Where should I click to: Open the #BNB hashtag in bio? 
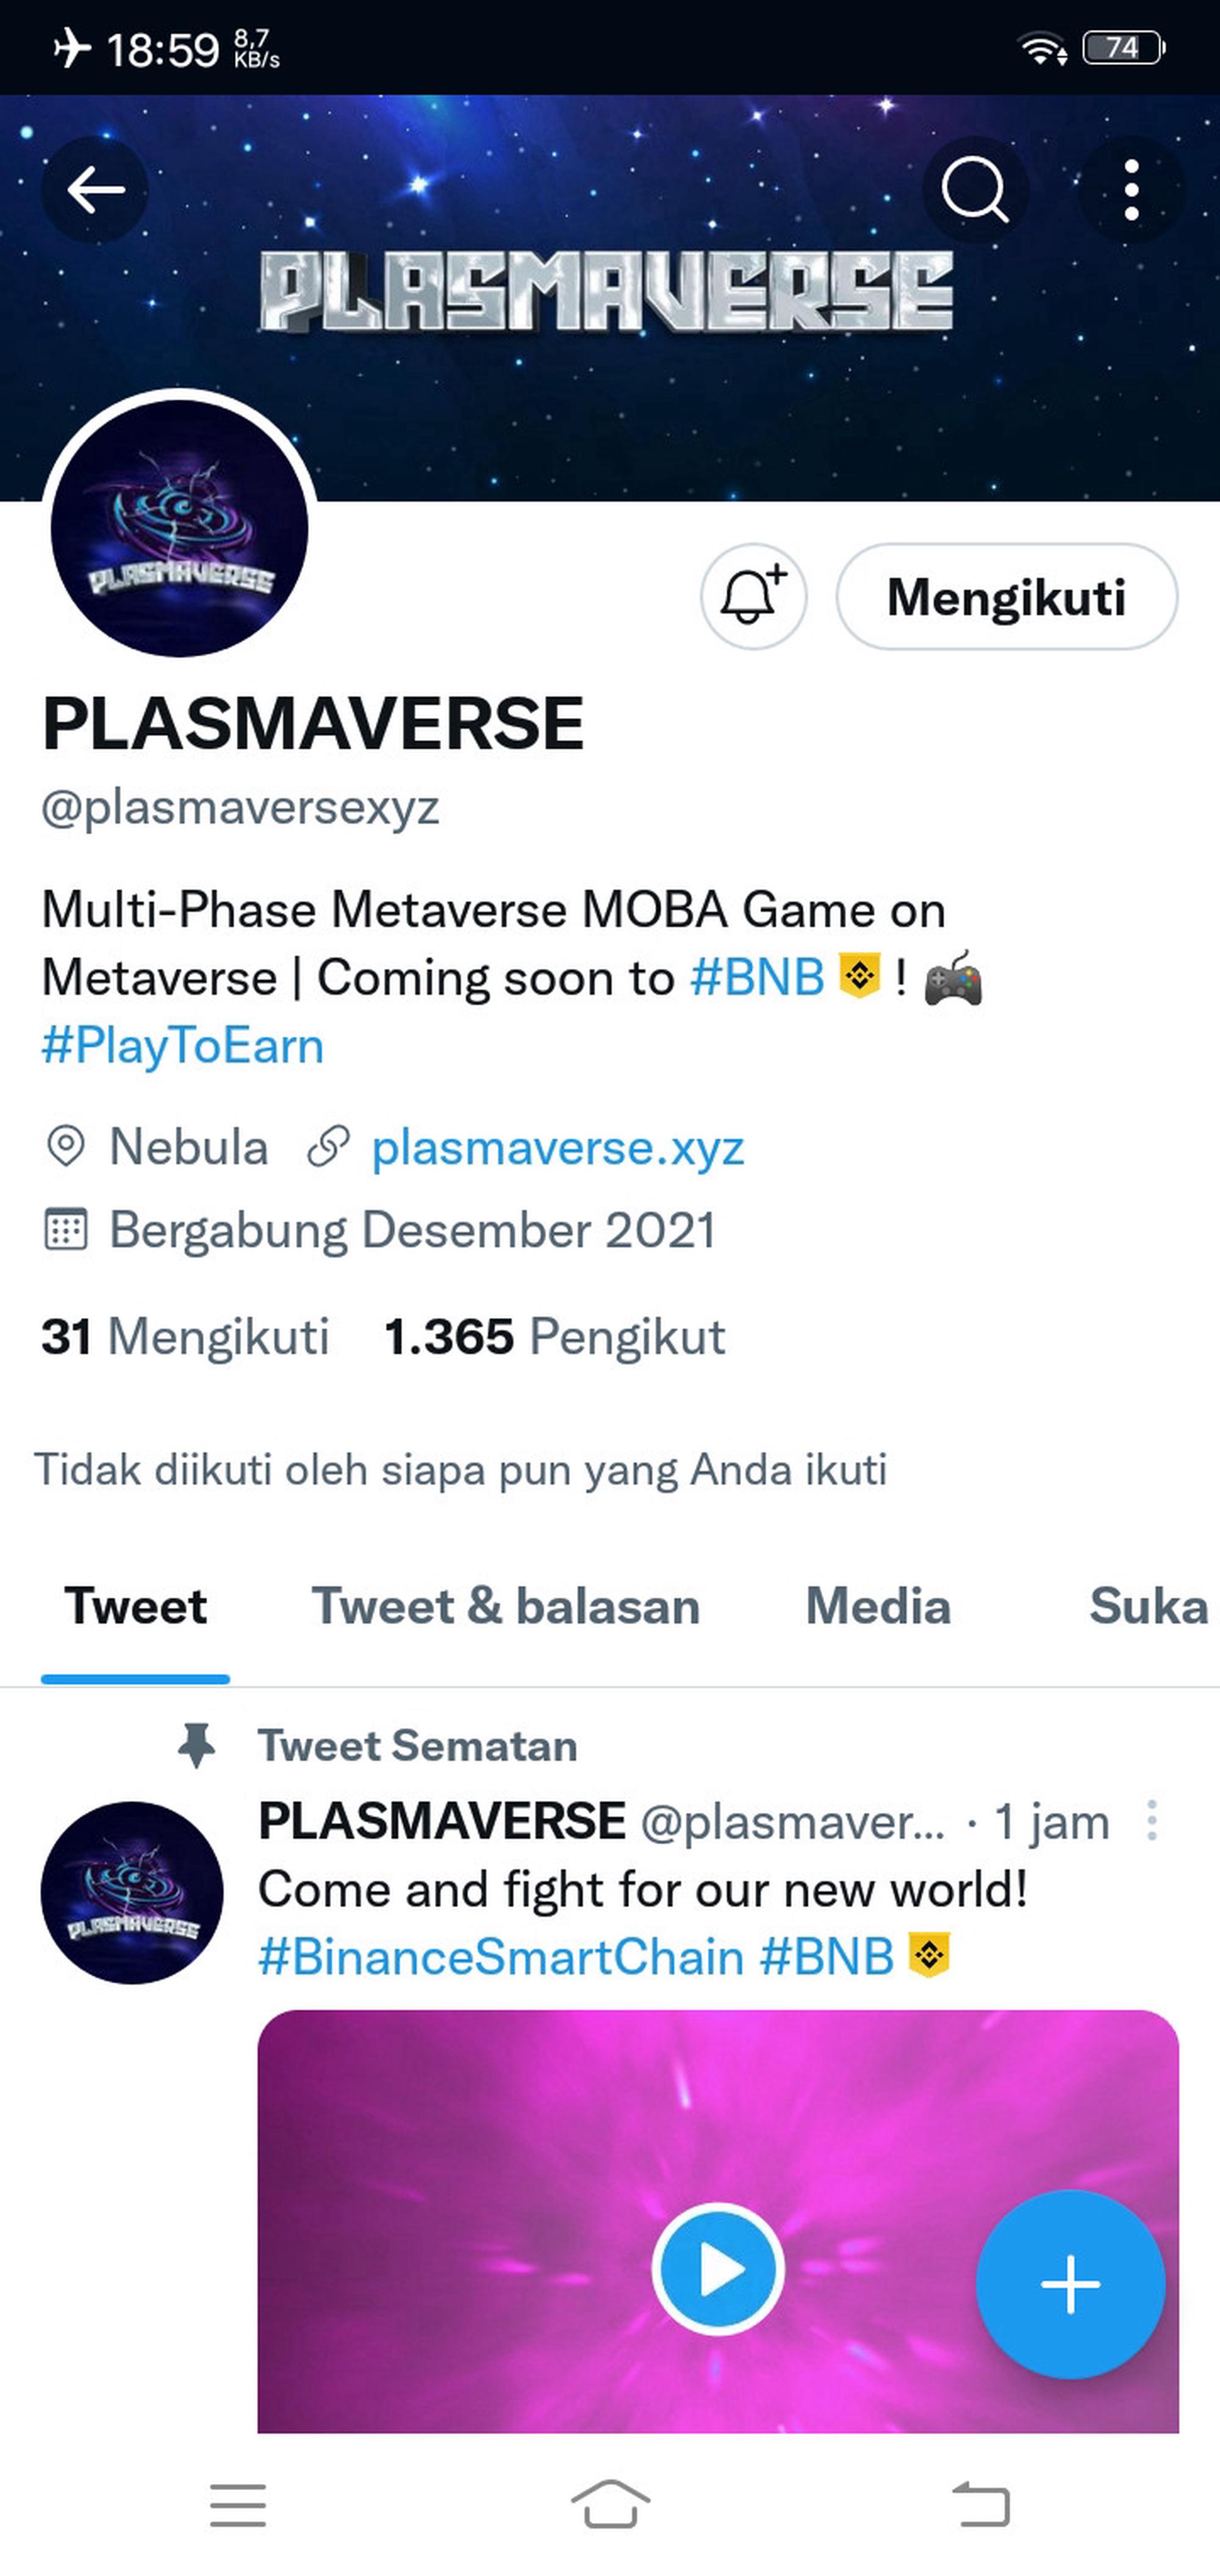[x=757, y=977]
